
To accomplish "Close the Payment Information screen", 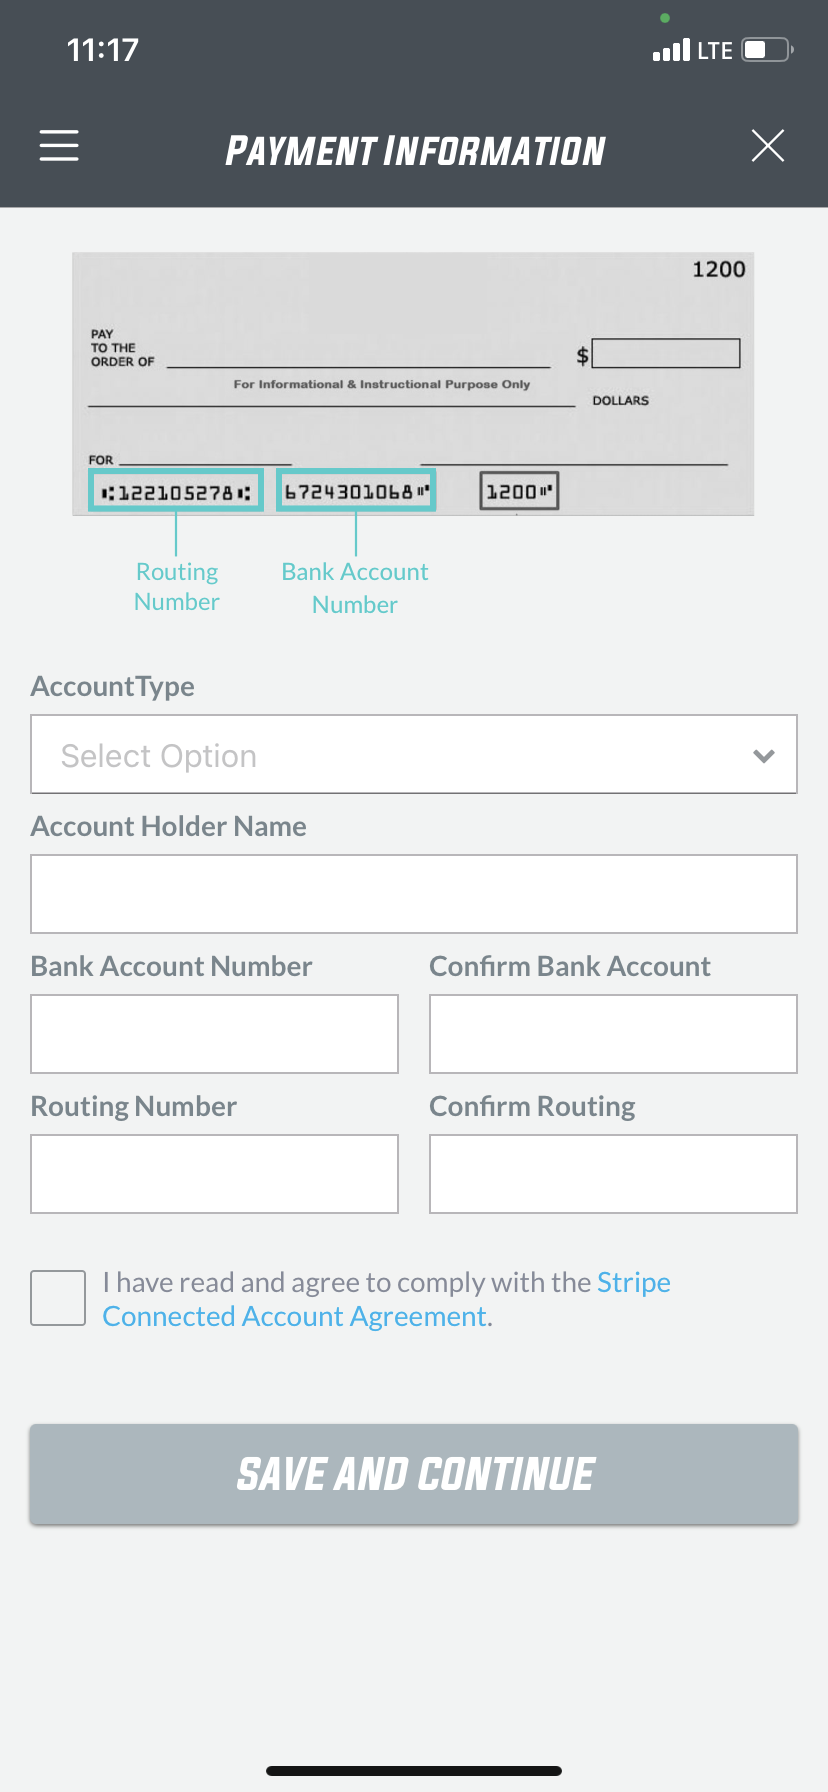I will coord(768,146).
